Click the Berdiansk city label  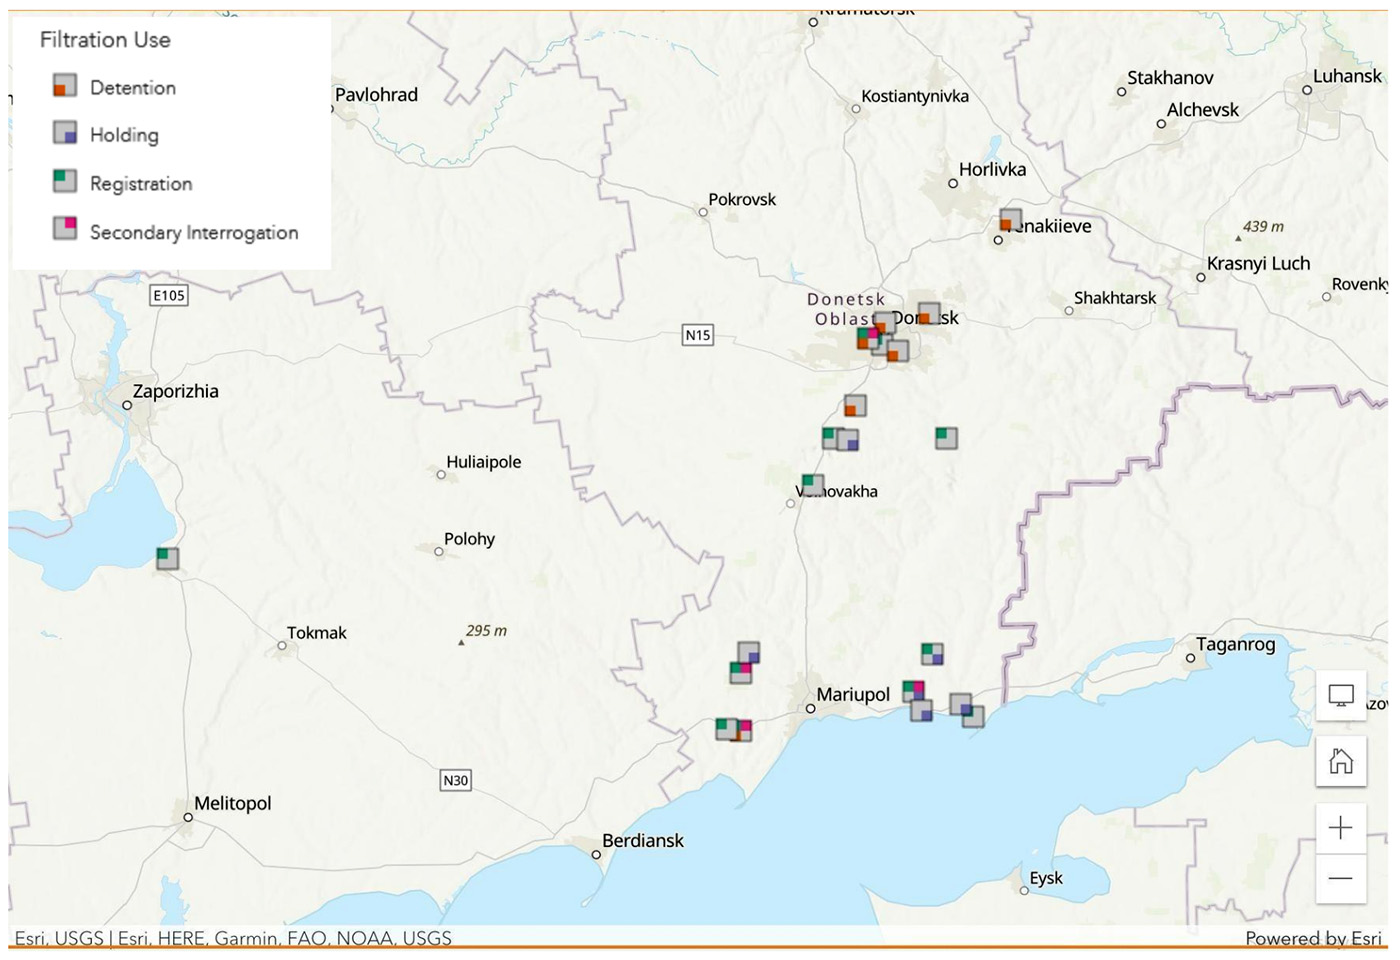pos(642,841)
